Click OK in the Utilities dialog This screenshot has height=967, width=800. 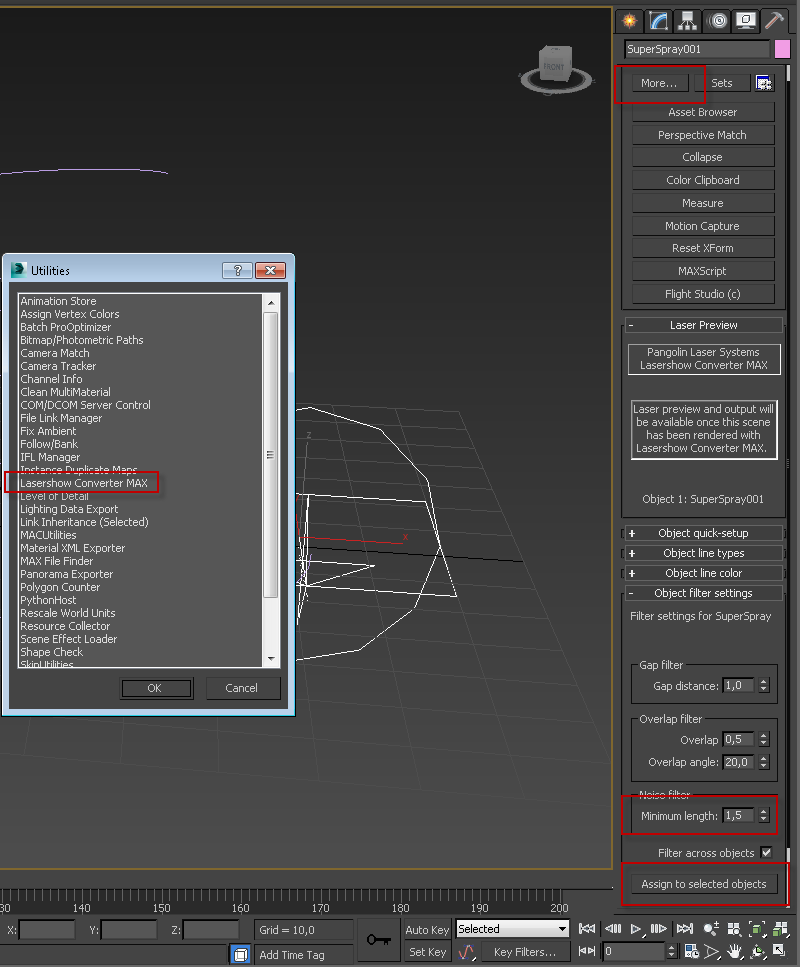pos(154,688)
